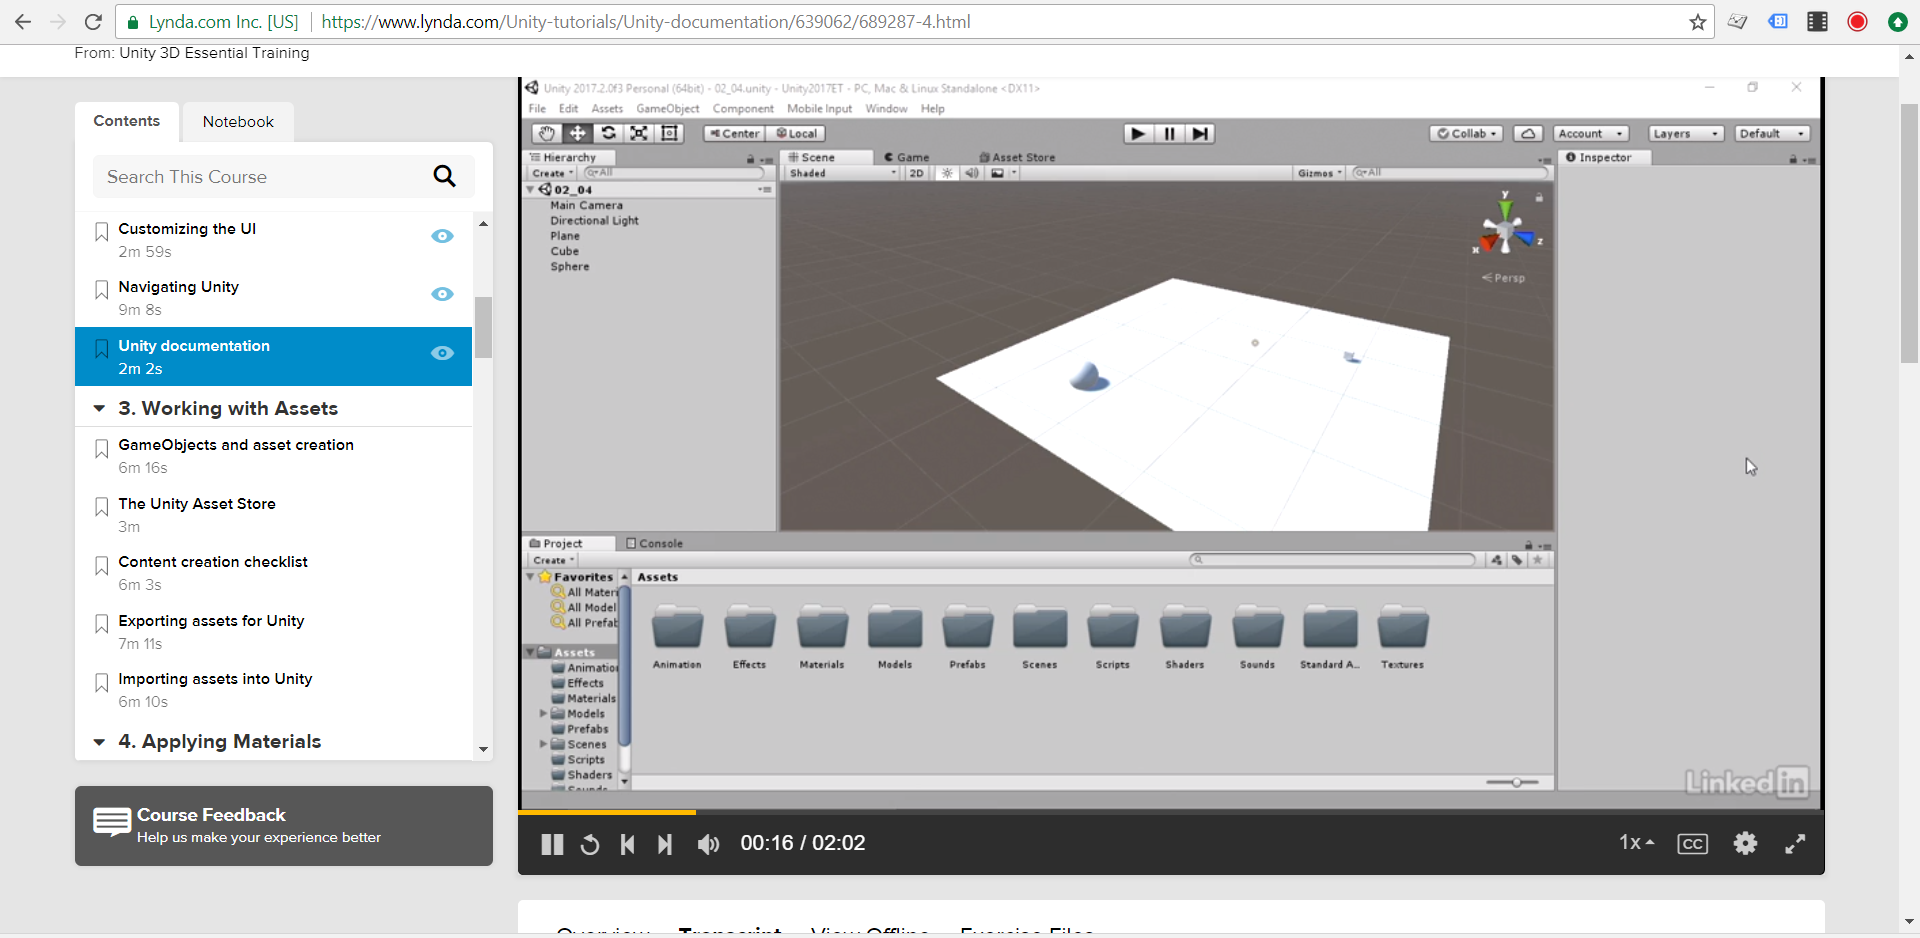Screen dimensions: 1920x938
Task: Open Importing assets into Unity lesson
Action: [x=215, y=679]
